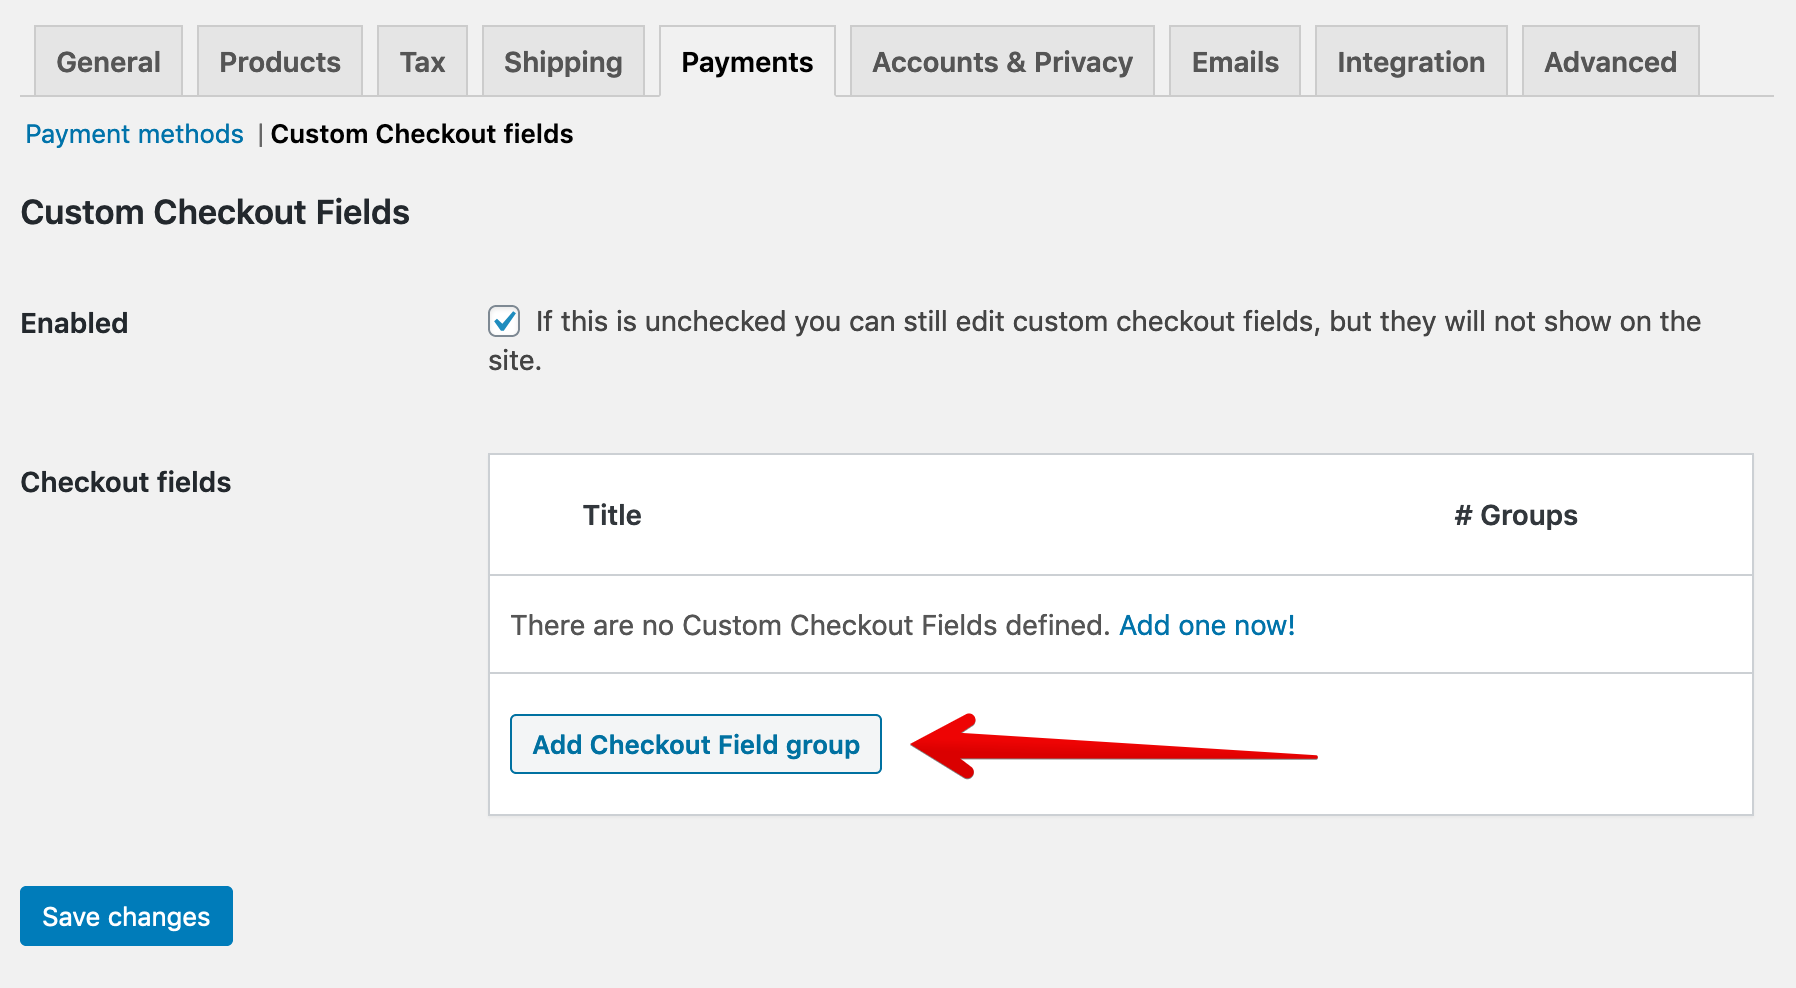Open the Emails tab
The width and height of the screenshot is (1796, 988).
1235,62
